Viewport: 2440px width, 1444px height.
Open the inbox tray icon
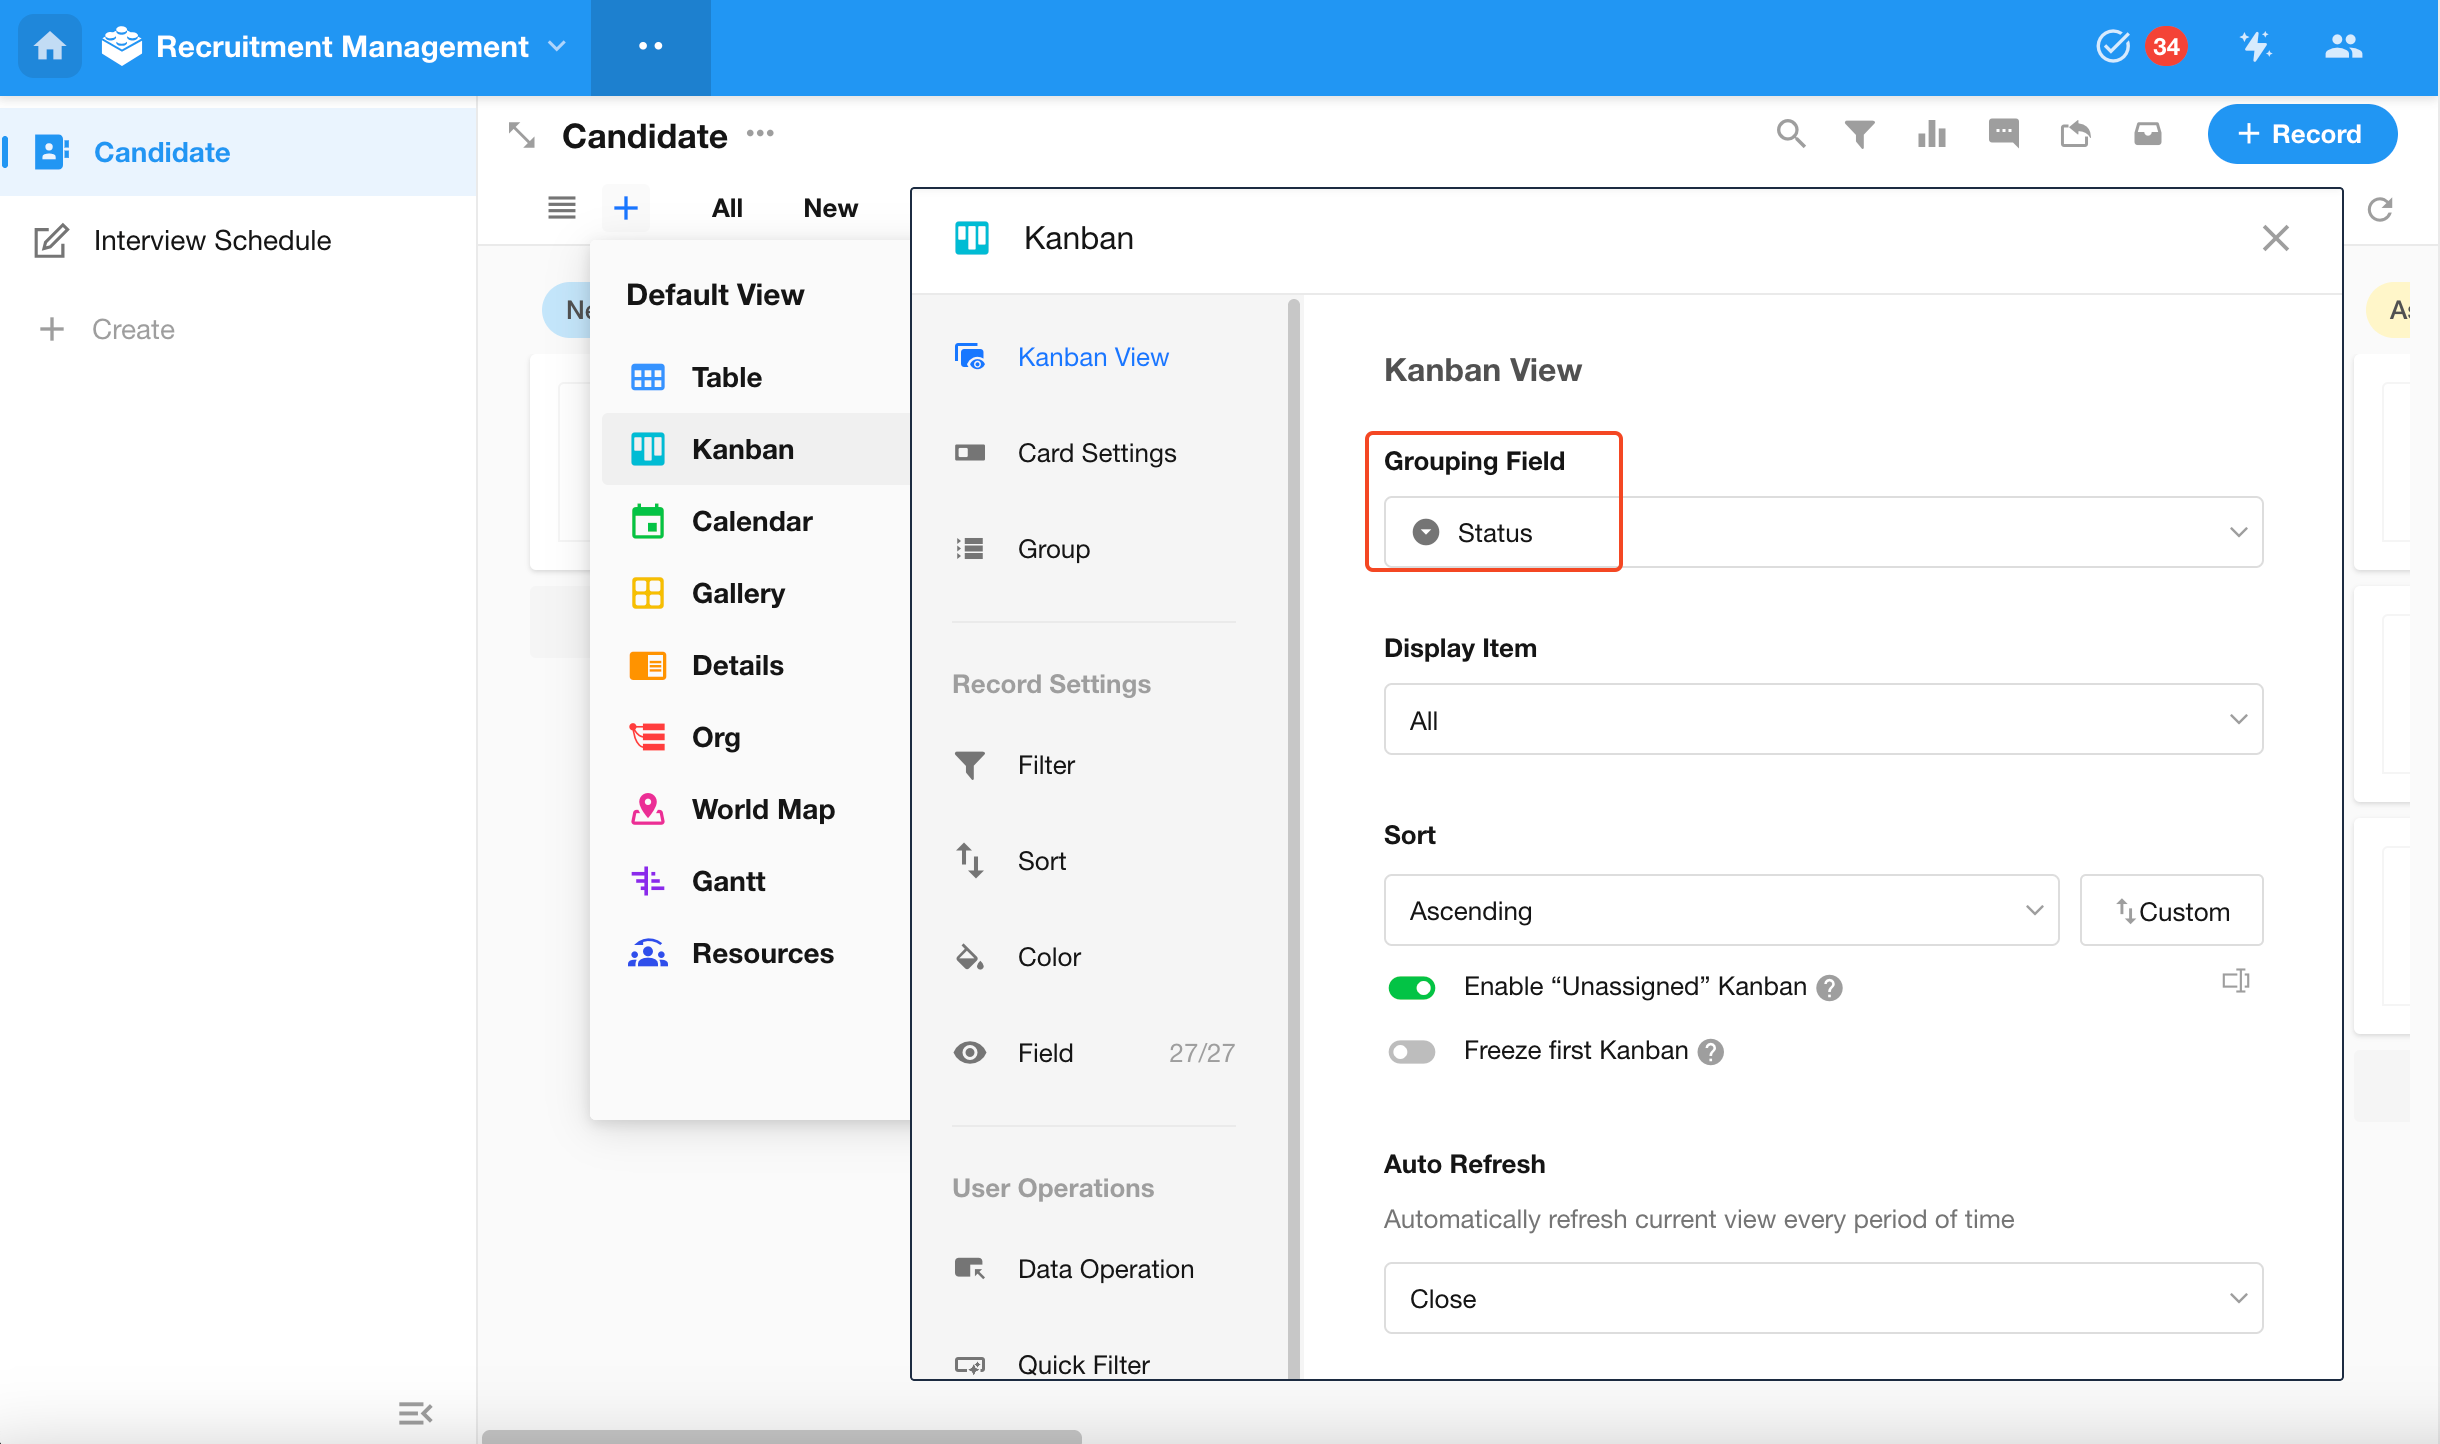(x=2147, y=134)
